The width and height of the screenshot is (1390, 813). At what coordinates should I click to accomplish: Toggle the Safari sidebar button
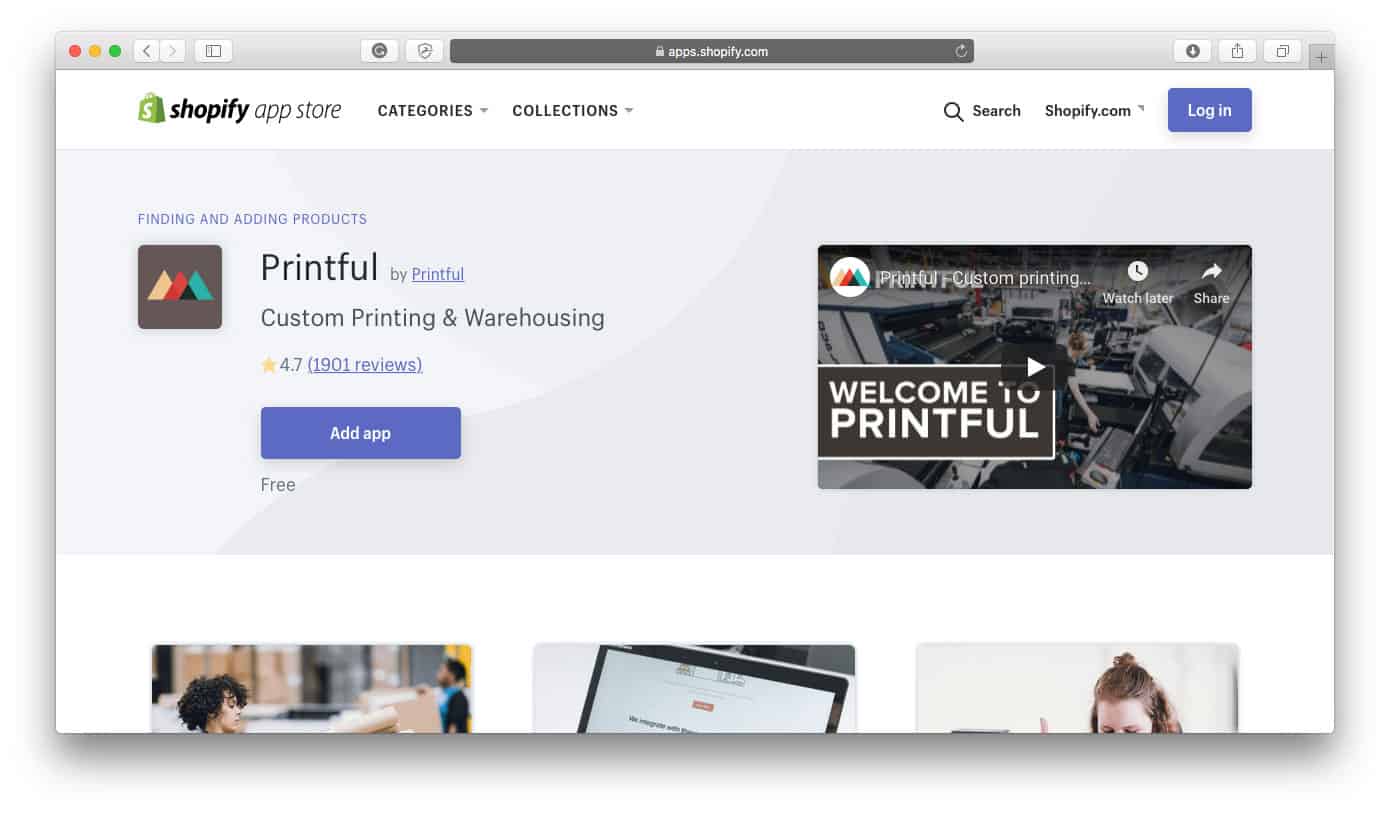tap(213, 51)
